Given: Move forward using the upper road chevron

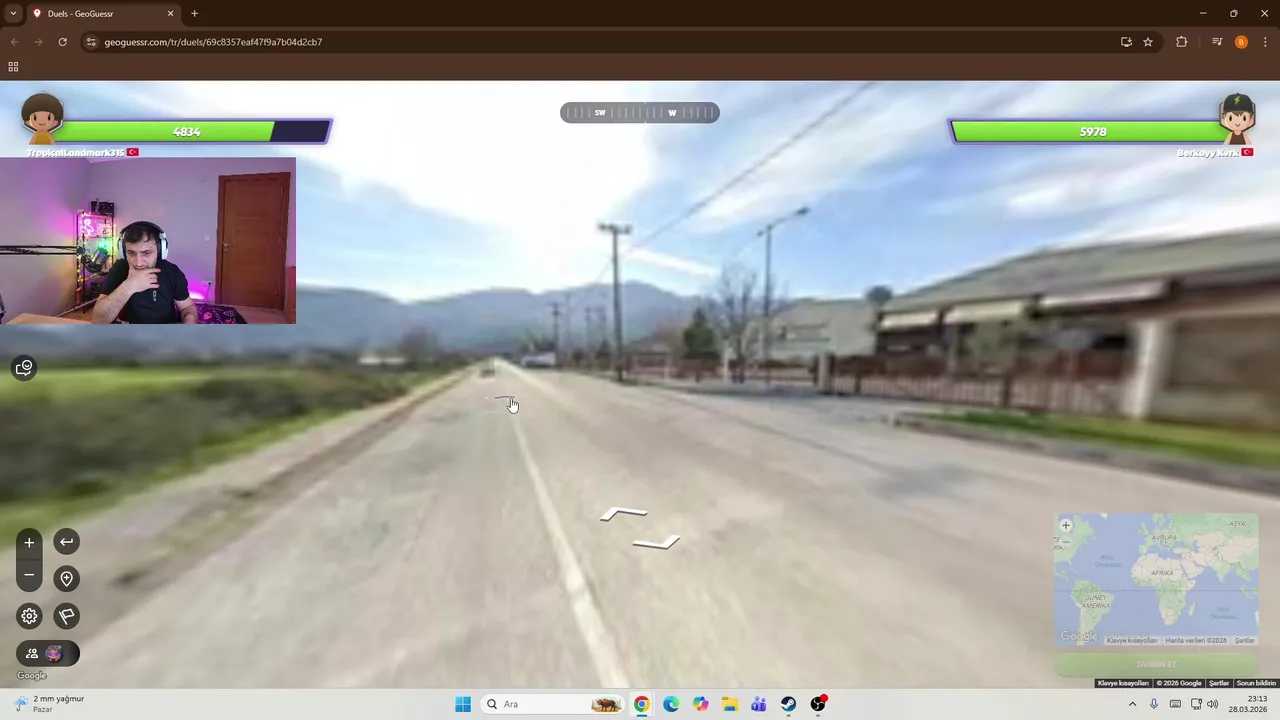Looking at the screenshot, I should [x=623, y=515].
